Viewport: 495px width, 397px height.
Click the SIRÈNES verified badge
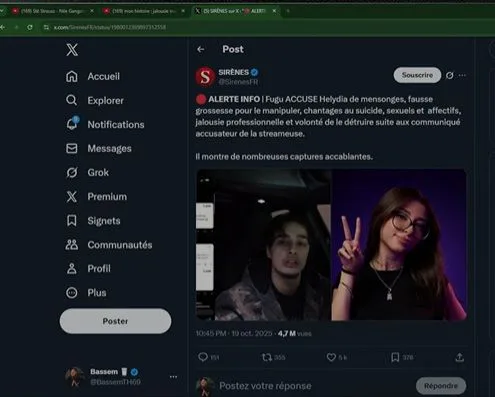point(255,72)
